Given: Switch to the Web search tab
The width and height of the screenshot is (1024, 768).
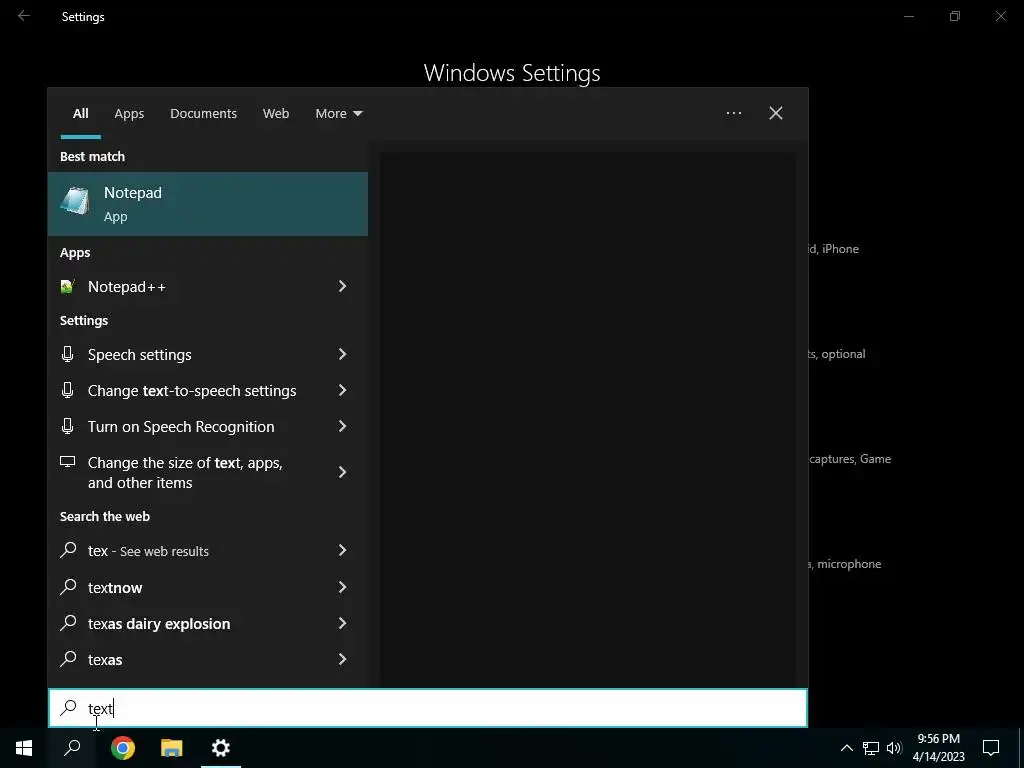Looking at the screenshot, I should coord(276,114).
